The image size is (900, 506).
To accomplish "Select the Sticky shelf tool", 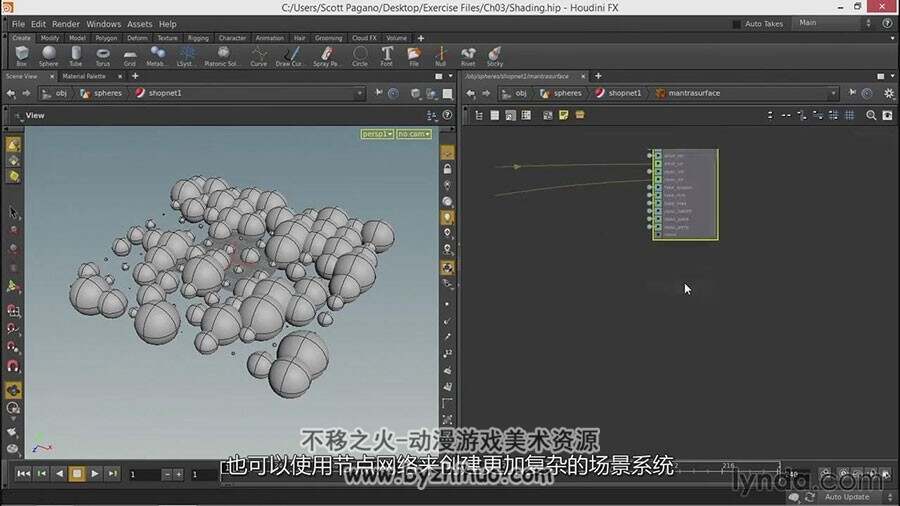I will [x=495, y=56].
